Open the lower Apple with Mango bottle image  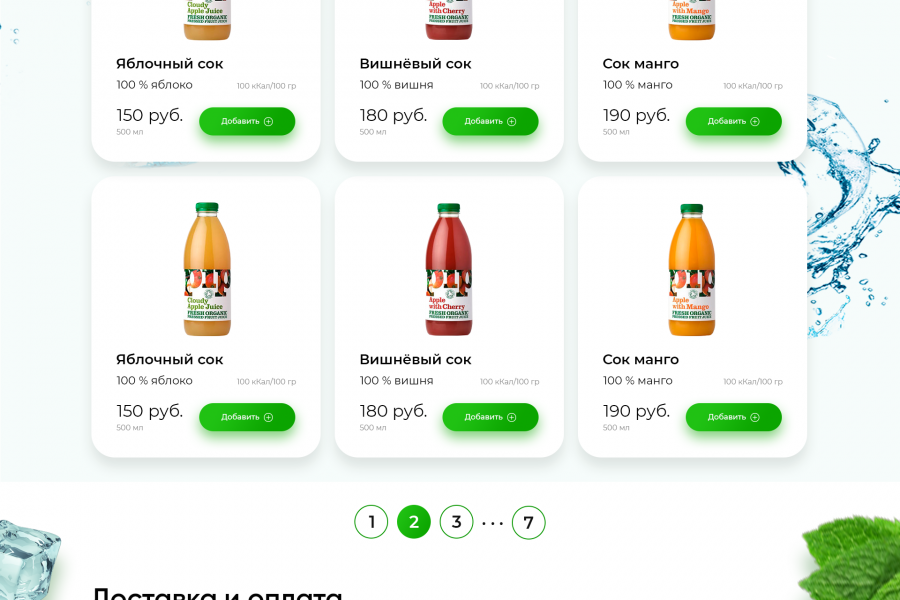[692, 270]
